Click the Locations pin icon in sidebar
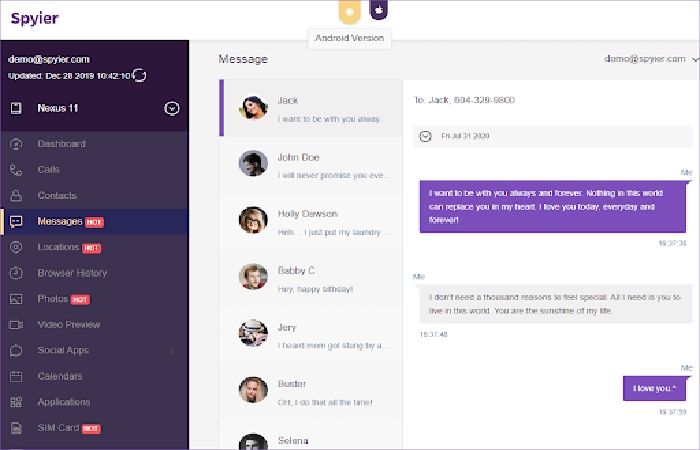Viewport: 700px width, 450px height. [16, 247]
